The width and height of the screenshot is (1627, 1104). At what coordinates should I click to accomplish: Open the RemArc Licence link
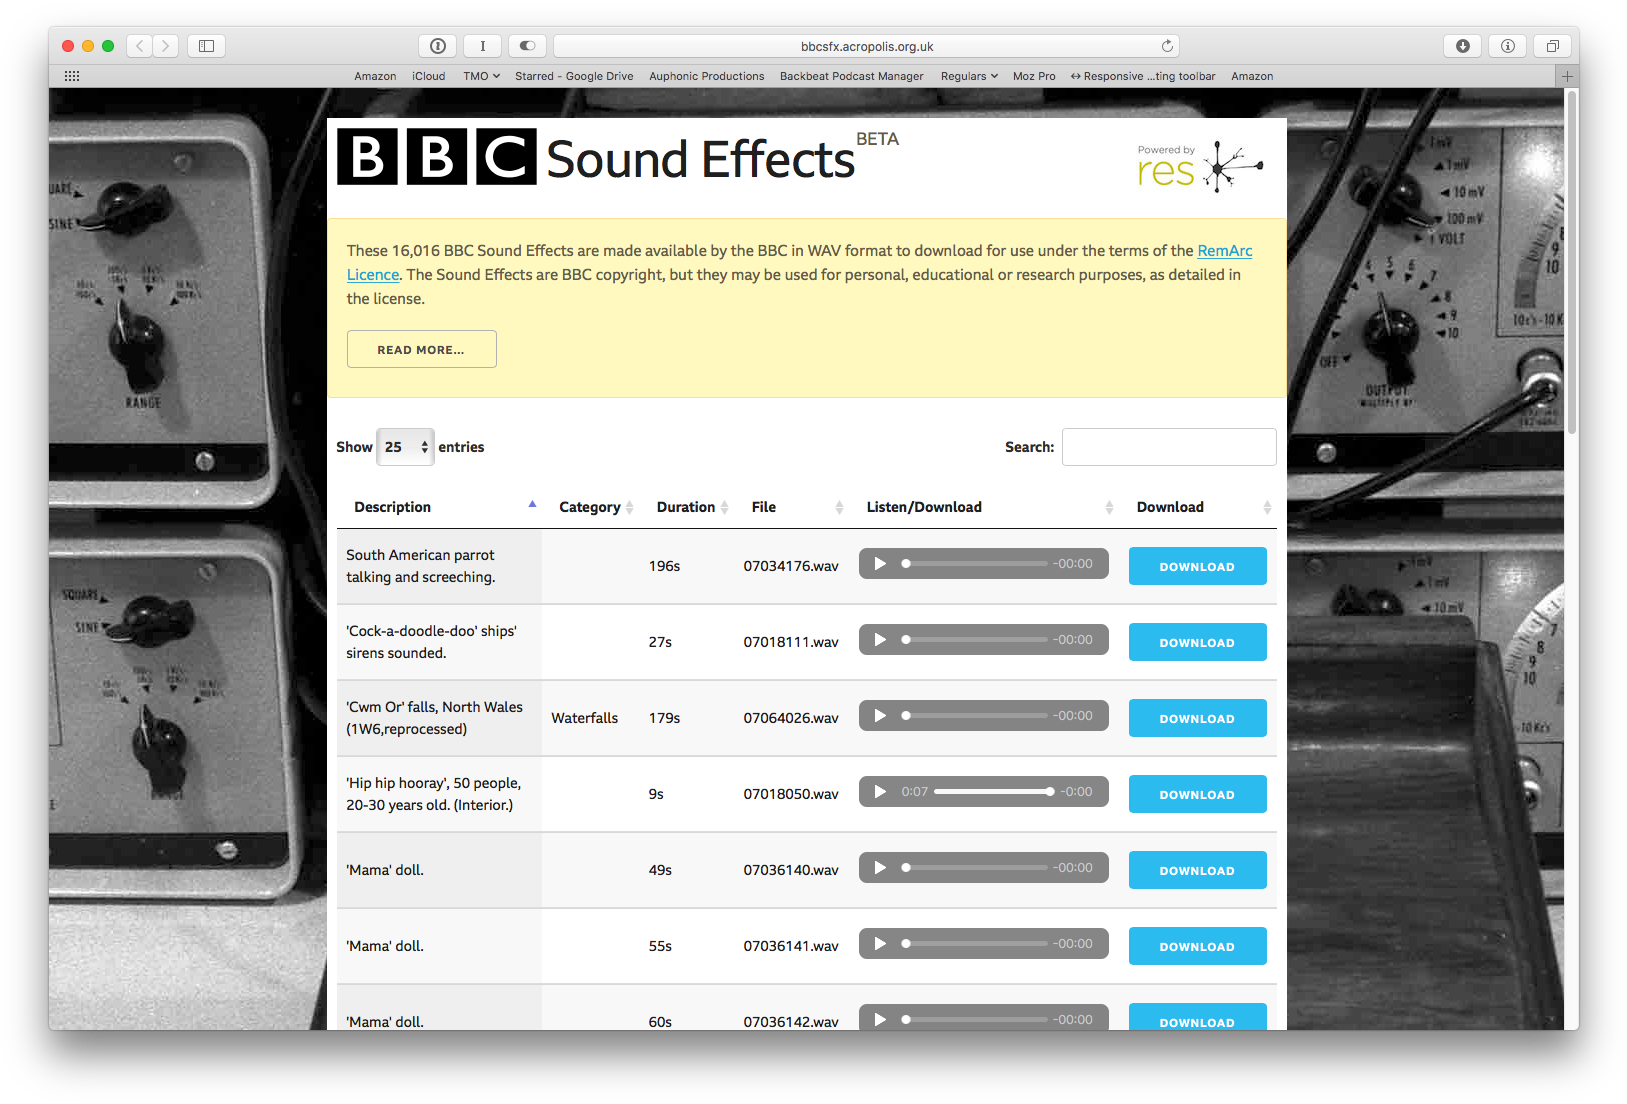pos(1224,250)
